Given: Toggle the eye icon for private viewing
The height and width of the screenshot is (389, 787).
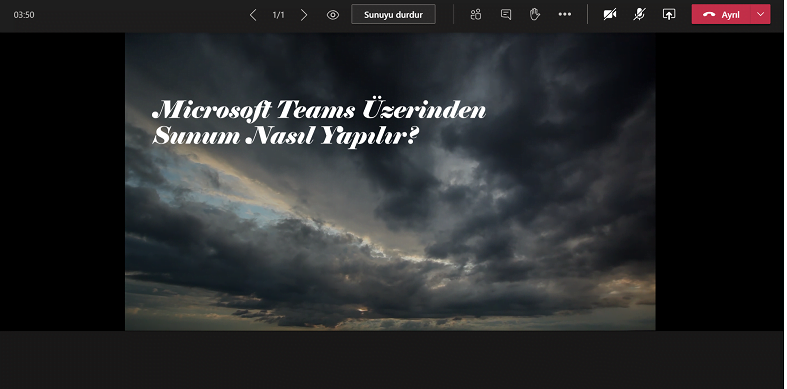Looking at the screenshot, I should click(x=333, y=15).
